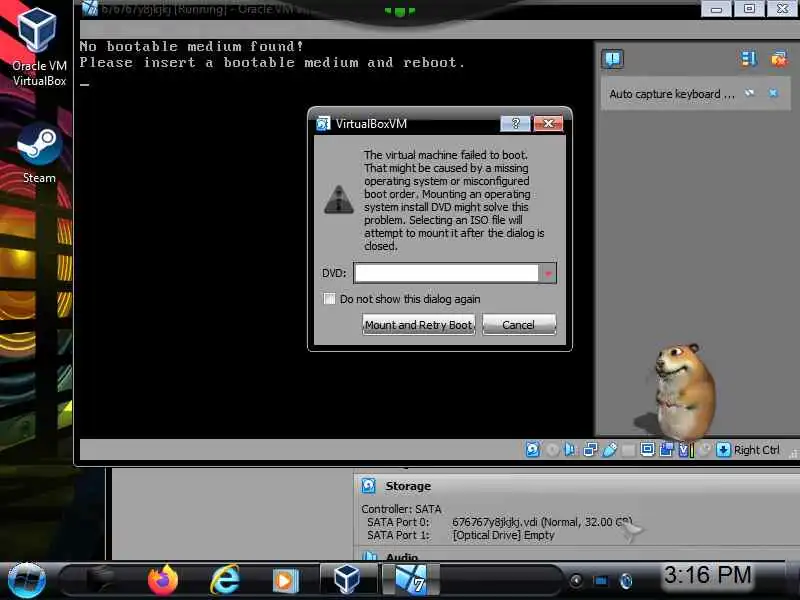The height and width of the screenshot is (600, 800).
Task: Open Oracle VM VirtualBox desktop shortcut
Action: point(38,46)
